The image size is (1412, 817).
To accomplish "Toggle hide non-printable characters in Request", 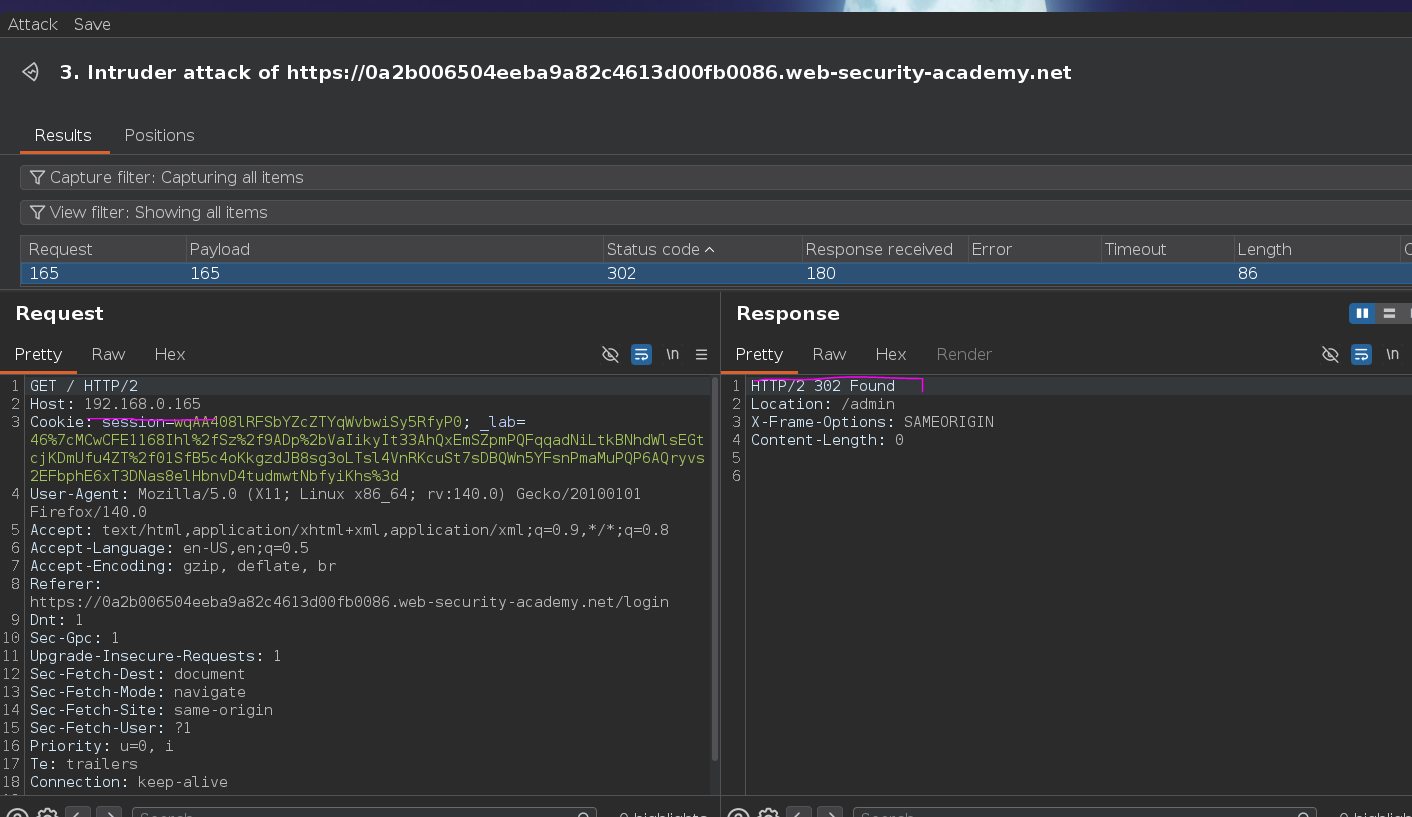I will (x=610, y=354).
